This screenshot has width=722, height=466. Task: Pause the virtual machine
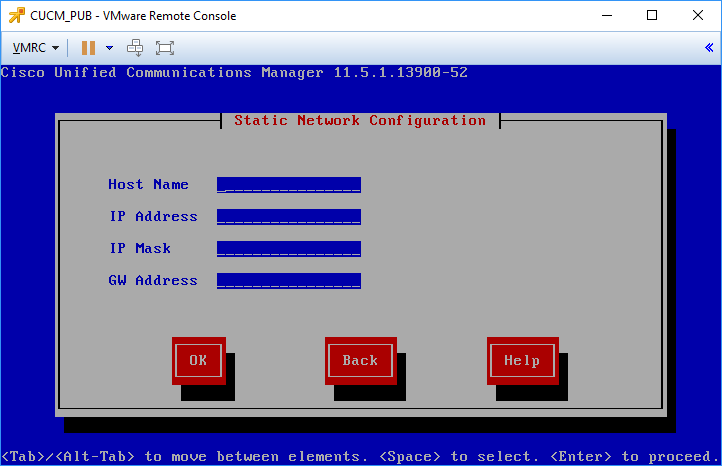click(x=88, y=48)
